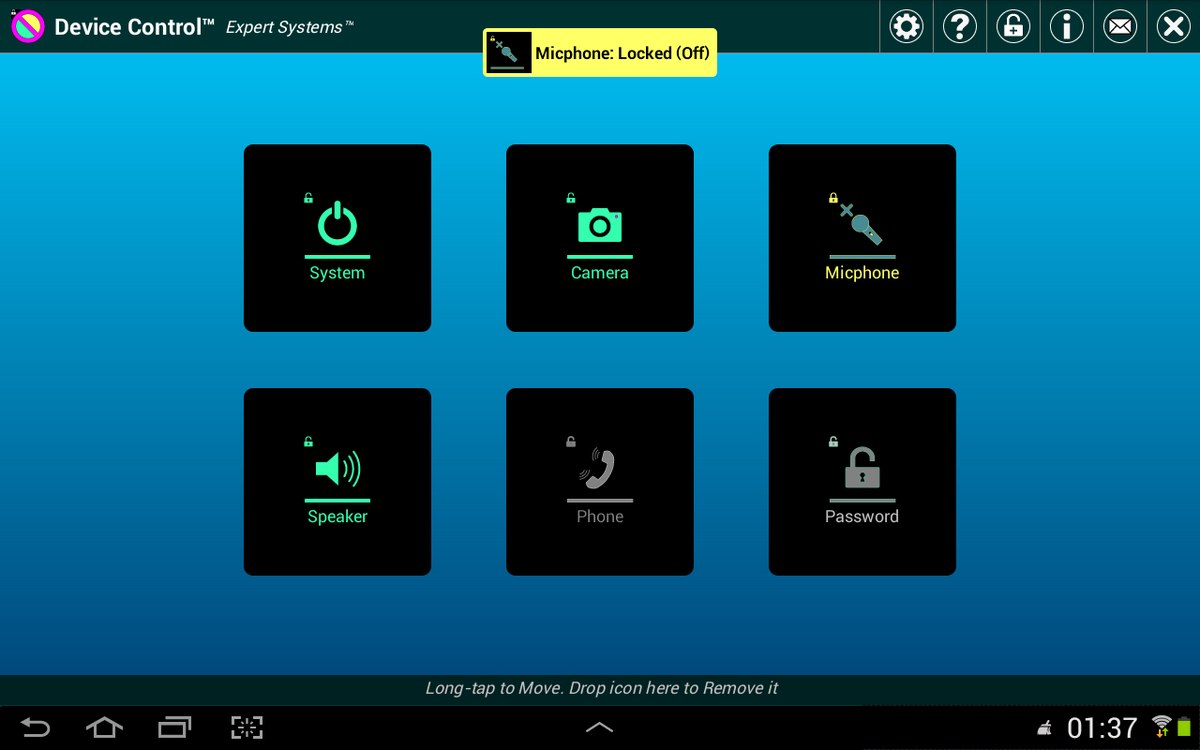Tap the small lock above Micphone icon
The height and width of the screenshot is (750, 1200).
coord(833,198)
